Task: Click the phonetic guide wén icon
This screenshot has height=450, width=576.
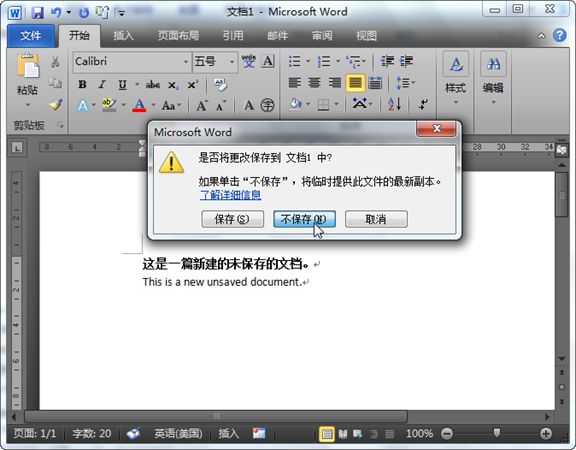Action: click(x=249, y=61)
